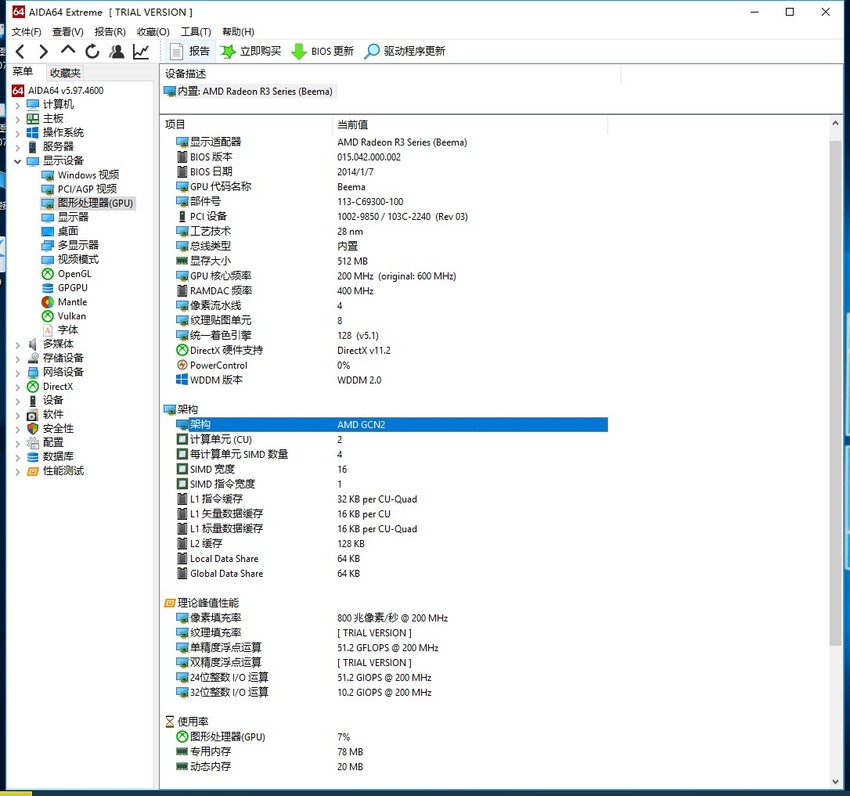Switch to the 收藏夹 tab
This screenshot has height=796, width=850.
pos(65,73)
